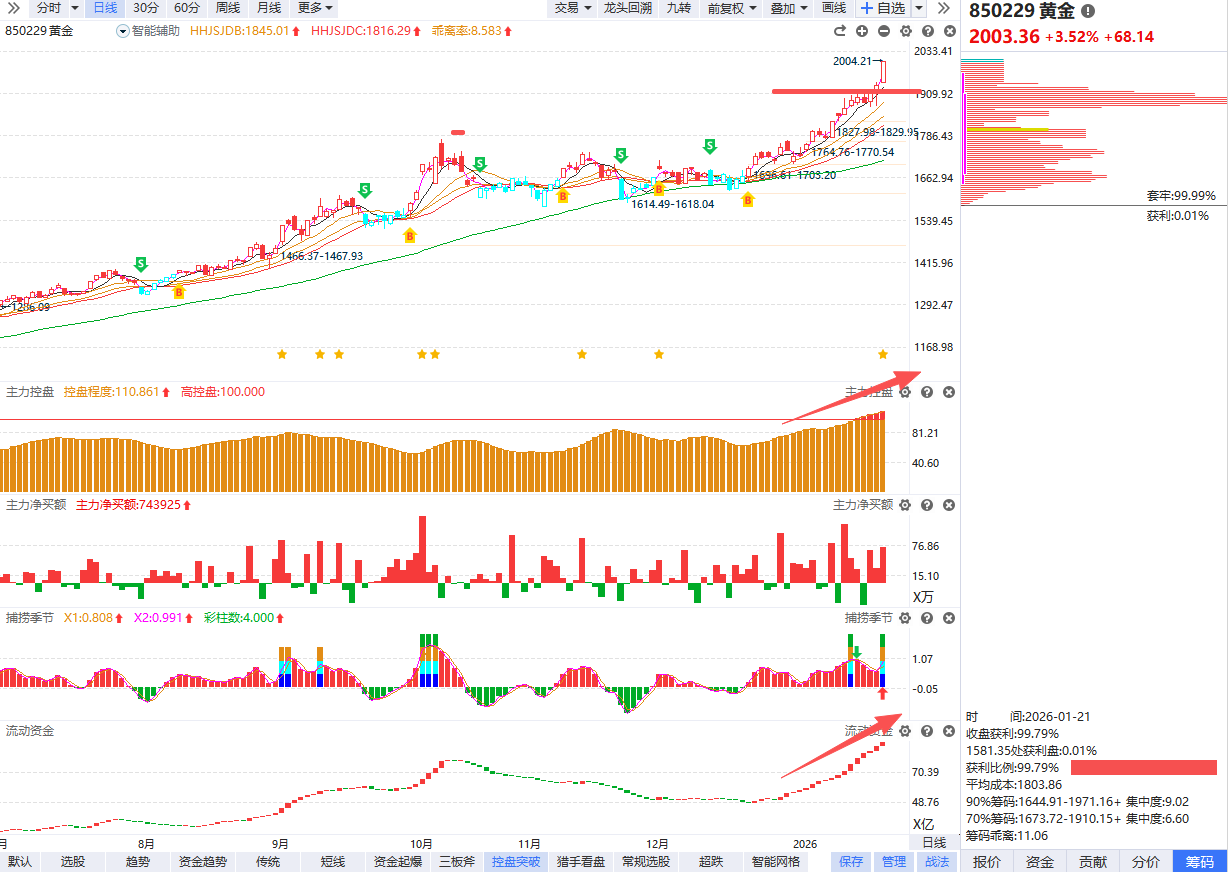Zoom out chart with minus icon
Screen dimensions: 1228x872
883,31
